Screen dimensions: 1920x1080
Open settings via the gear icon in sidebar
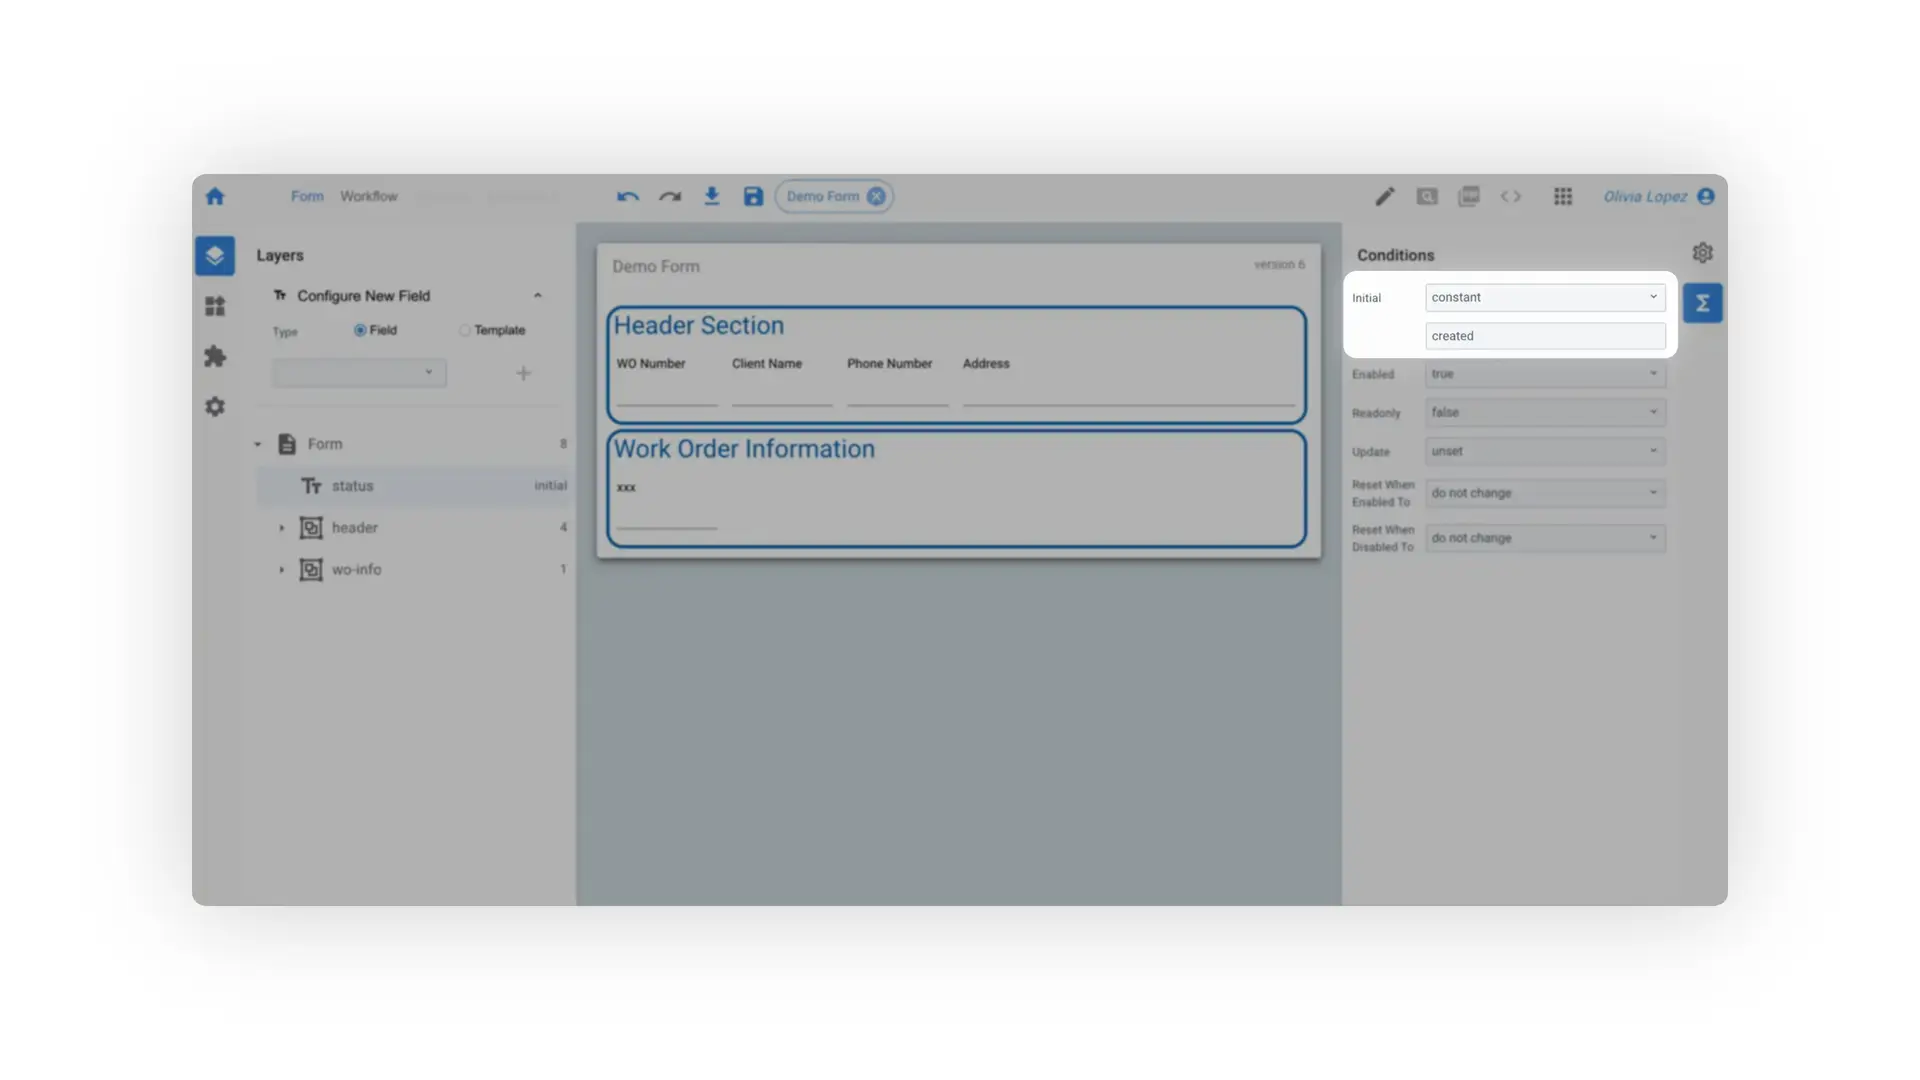(214, 406)
